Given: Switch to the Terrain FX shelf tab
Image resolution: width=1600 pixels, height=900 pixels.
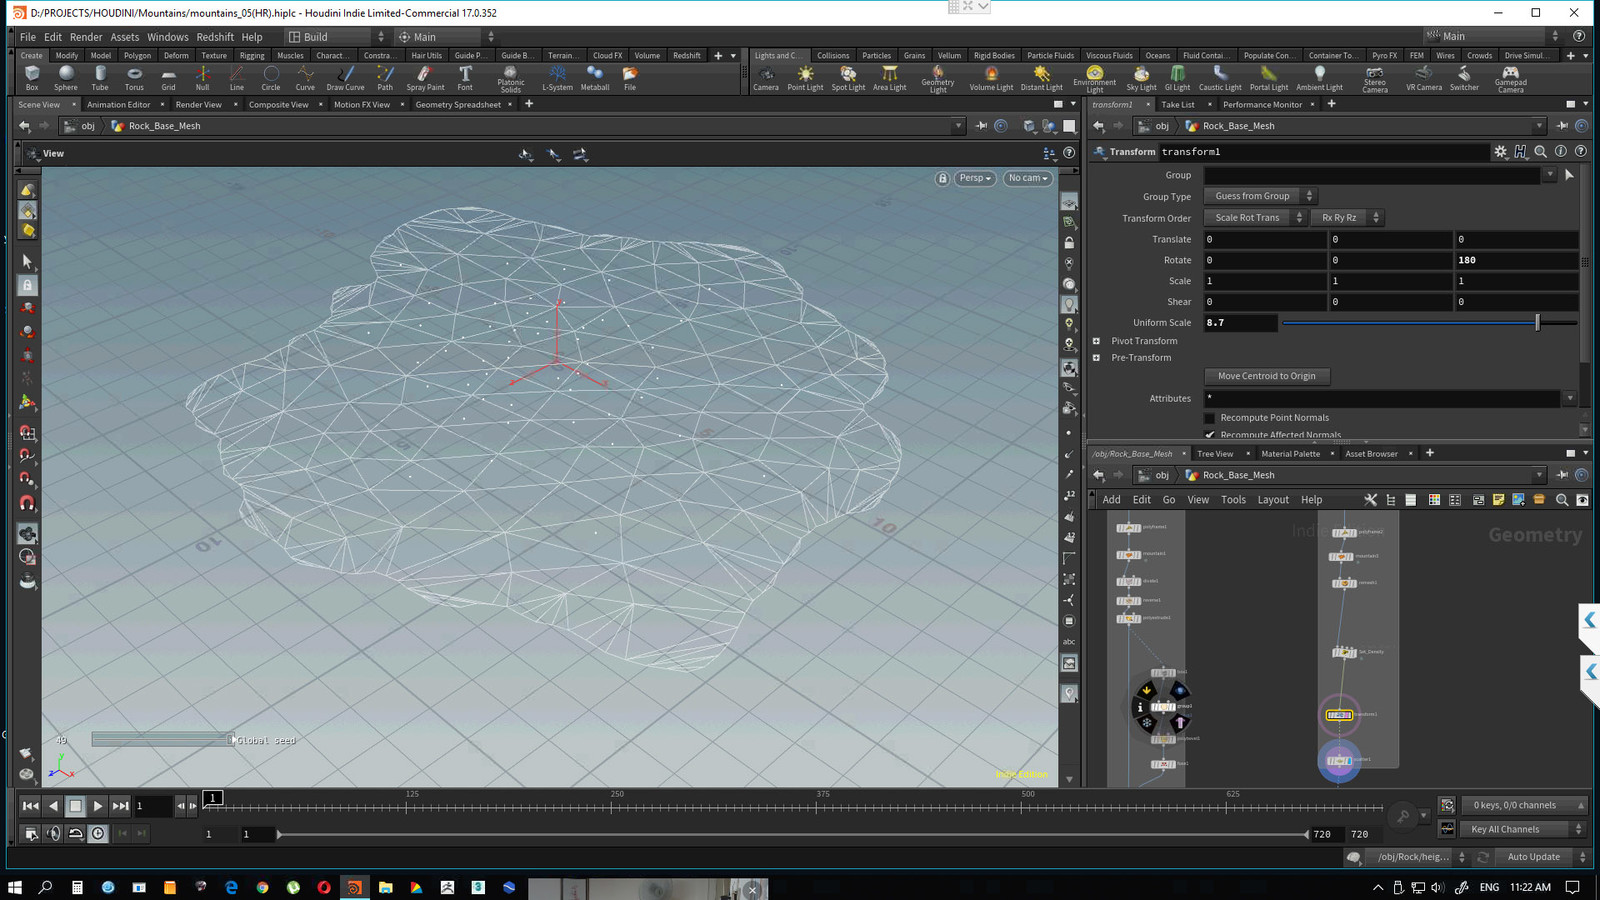Looking at the screenshot, I should pos(561,55).
